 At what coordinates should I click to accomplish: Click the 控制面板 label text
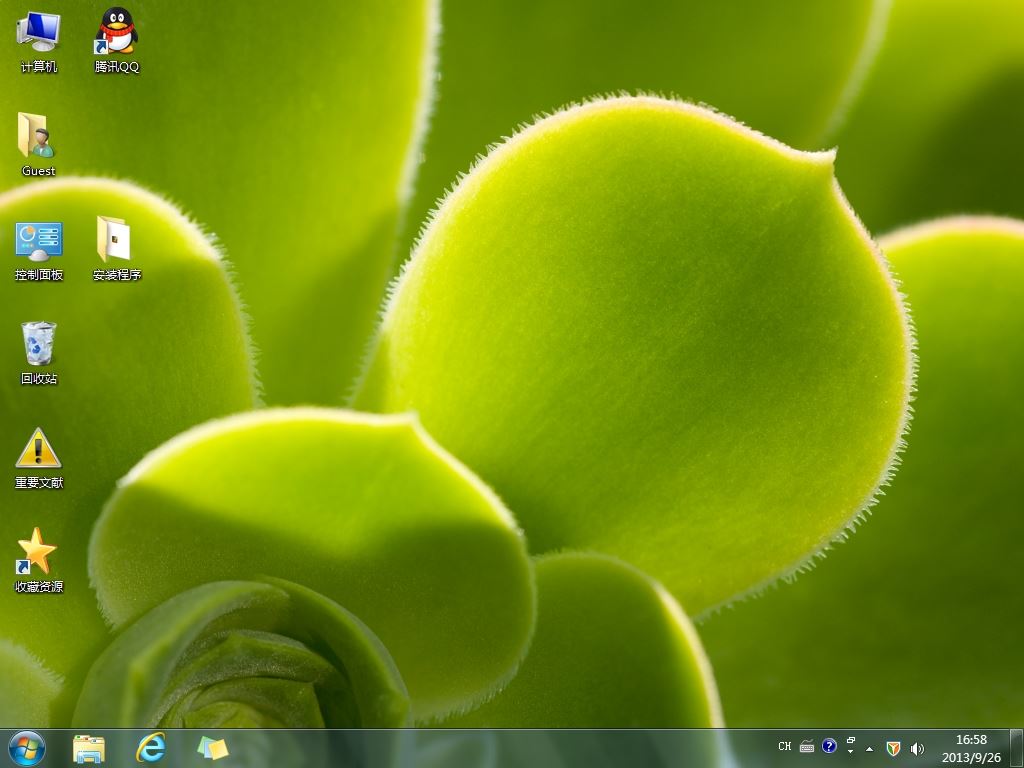coord(39,275)
